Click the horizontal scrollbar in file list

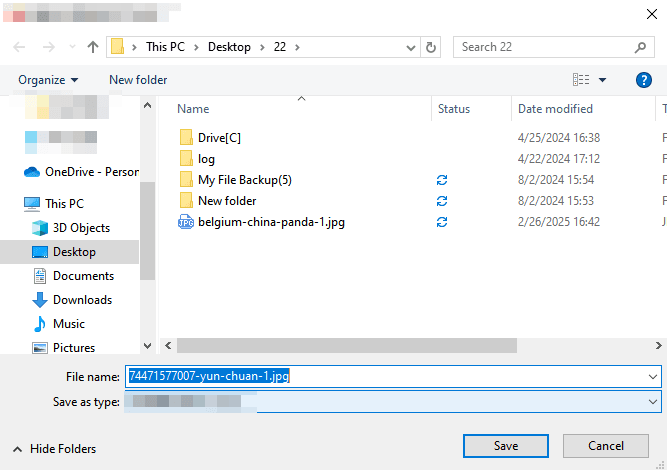pyautogui.click(x=346, y=345)
